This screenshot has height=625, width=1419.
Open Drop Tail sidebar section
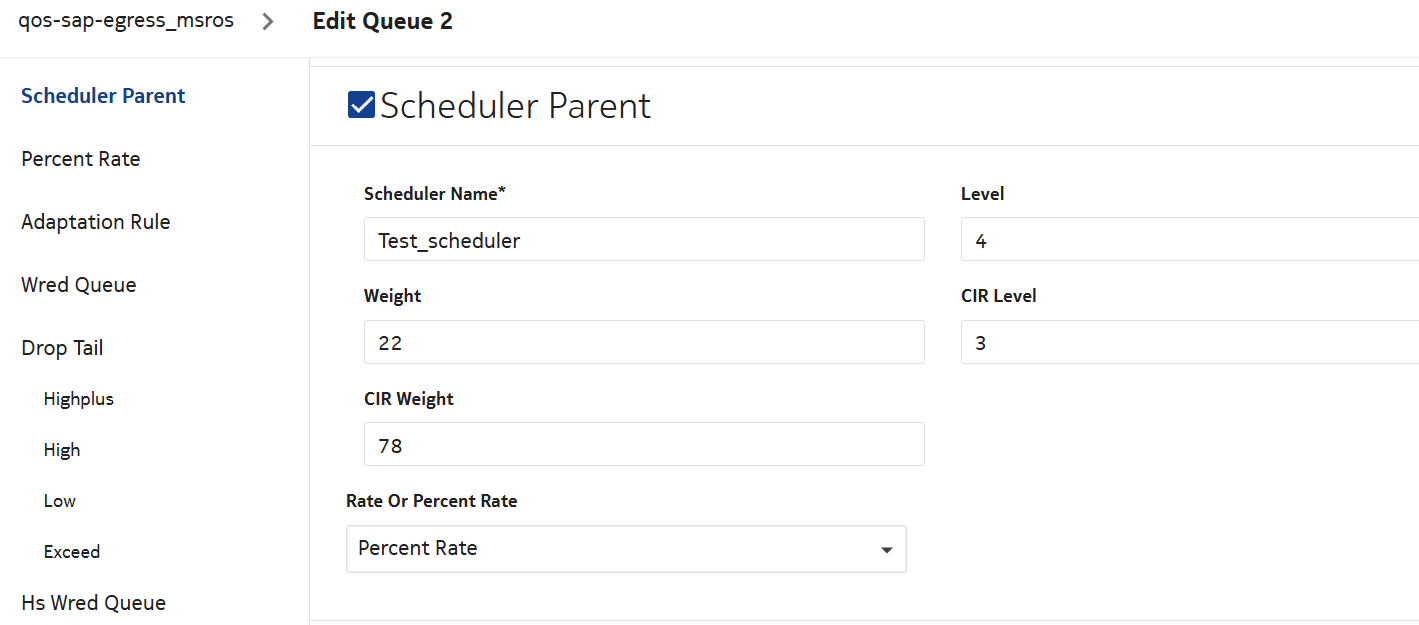pyautogui.click(x=62, y=348)
